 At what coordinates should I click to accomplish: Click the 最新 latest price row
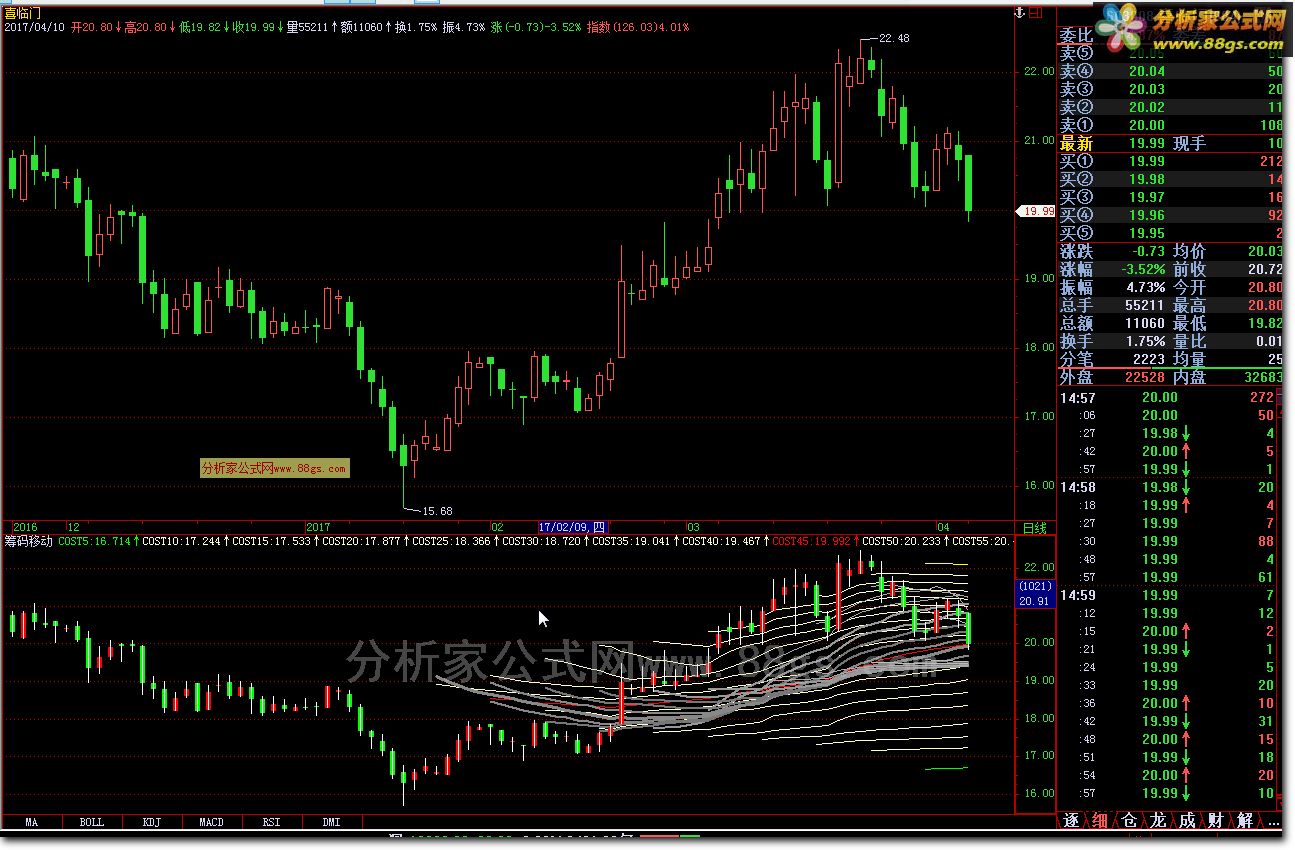(x=1171, y=143)
